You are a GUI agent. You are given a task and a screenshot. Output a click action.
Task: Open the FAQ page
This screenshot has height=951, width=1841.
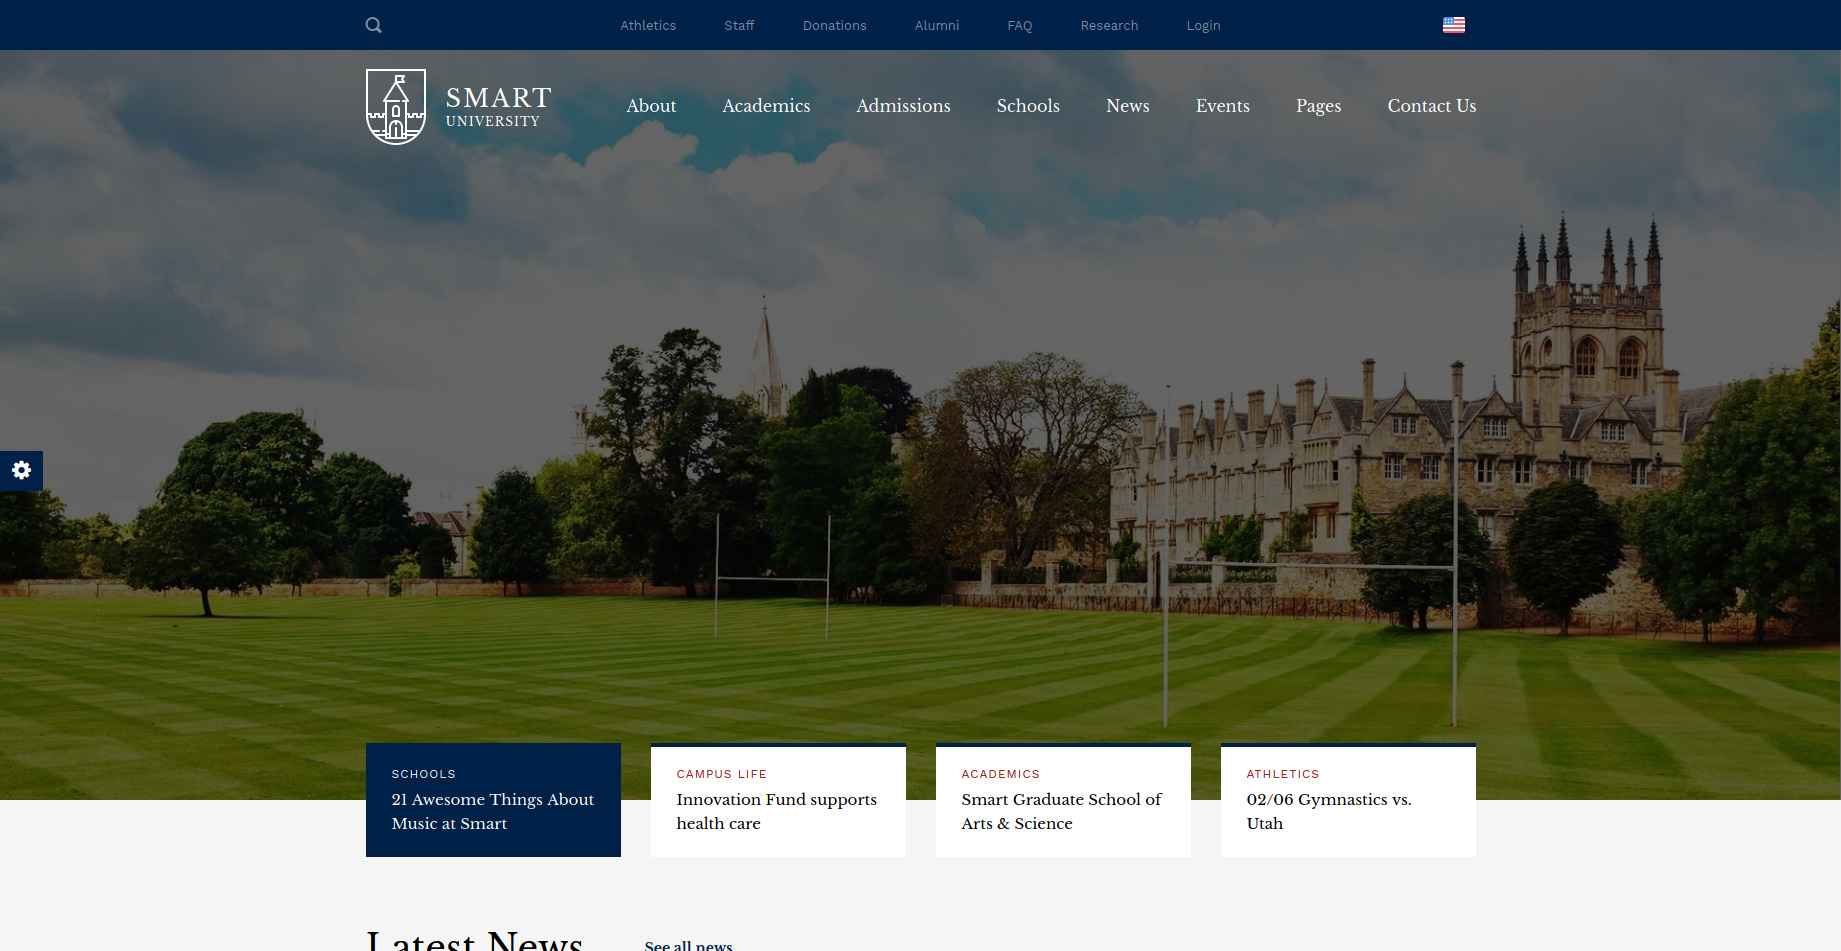click(x=1019, y=25)
